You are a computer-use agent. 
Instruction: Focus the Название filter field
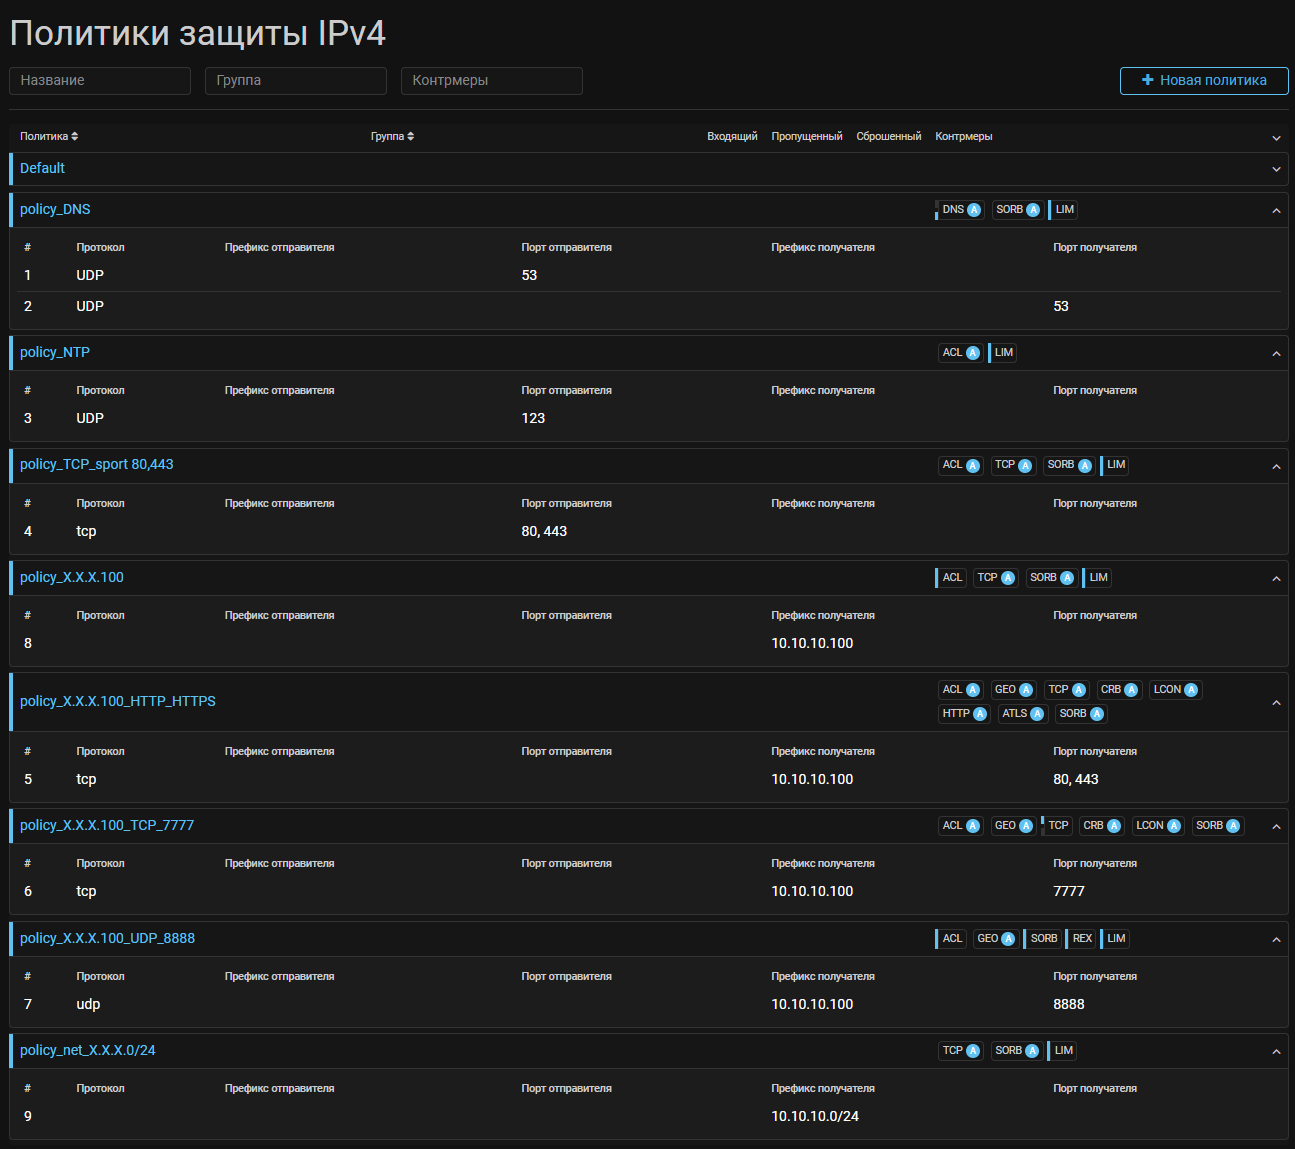(100, 81)
